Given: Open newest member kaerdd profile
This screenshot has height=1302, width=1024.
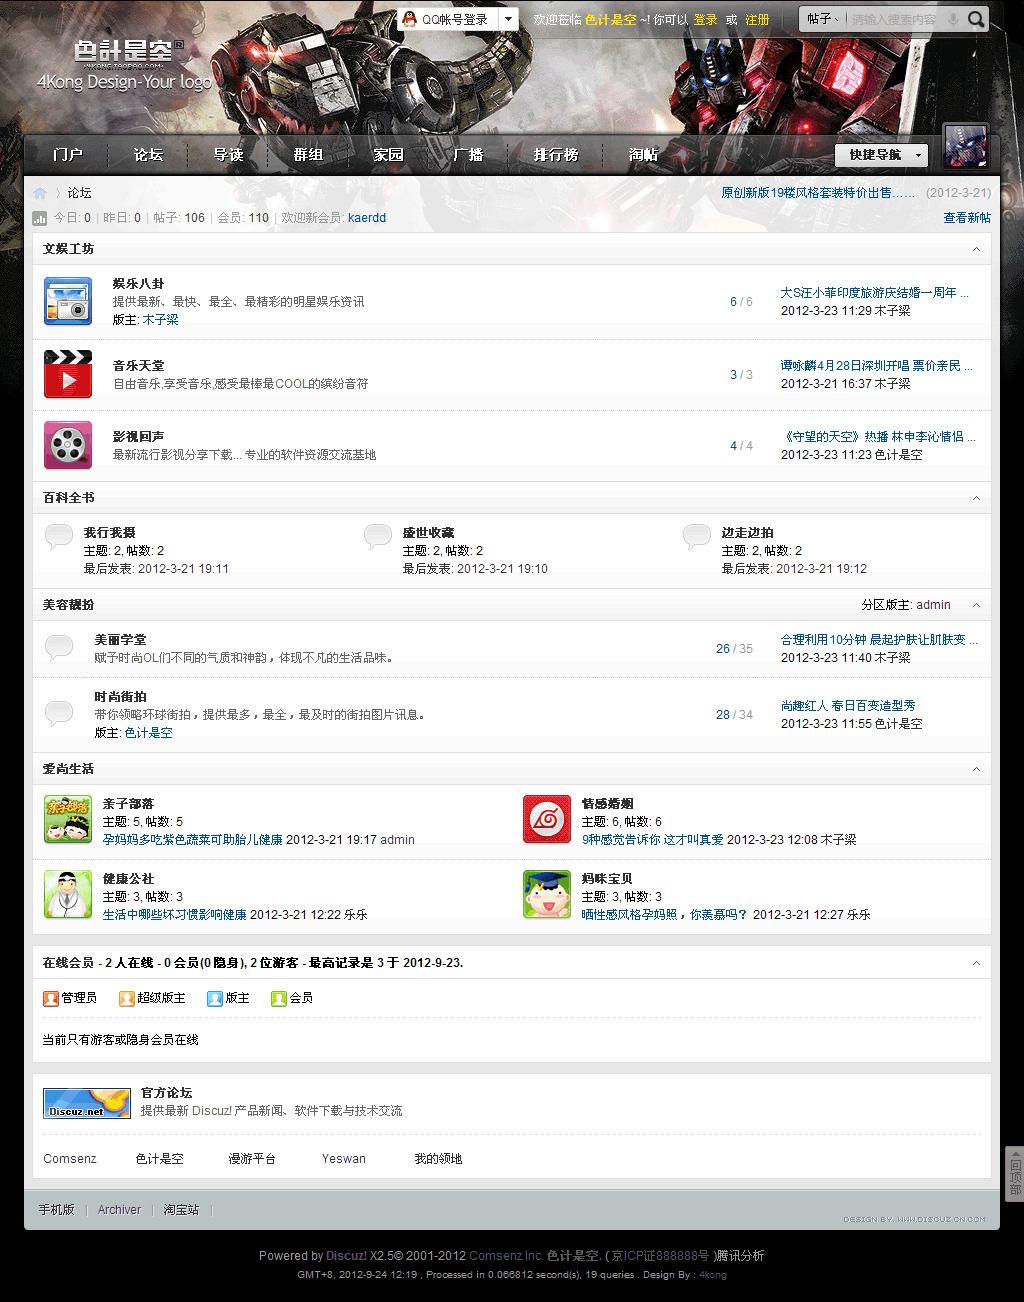Looking at the screenshot, I should [x=367, y=218].
